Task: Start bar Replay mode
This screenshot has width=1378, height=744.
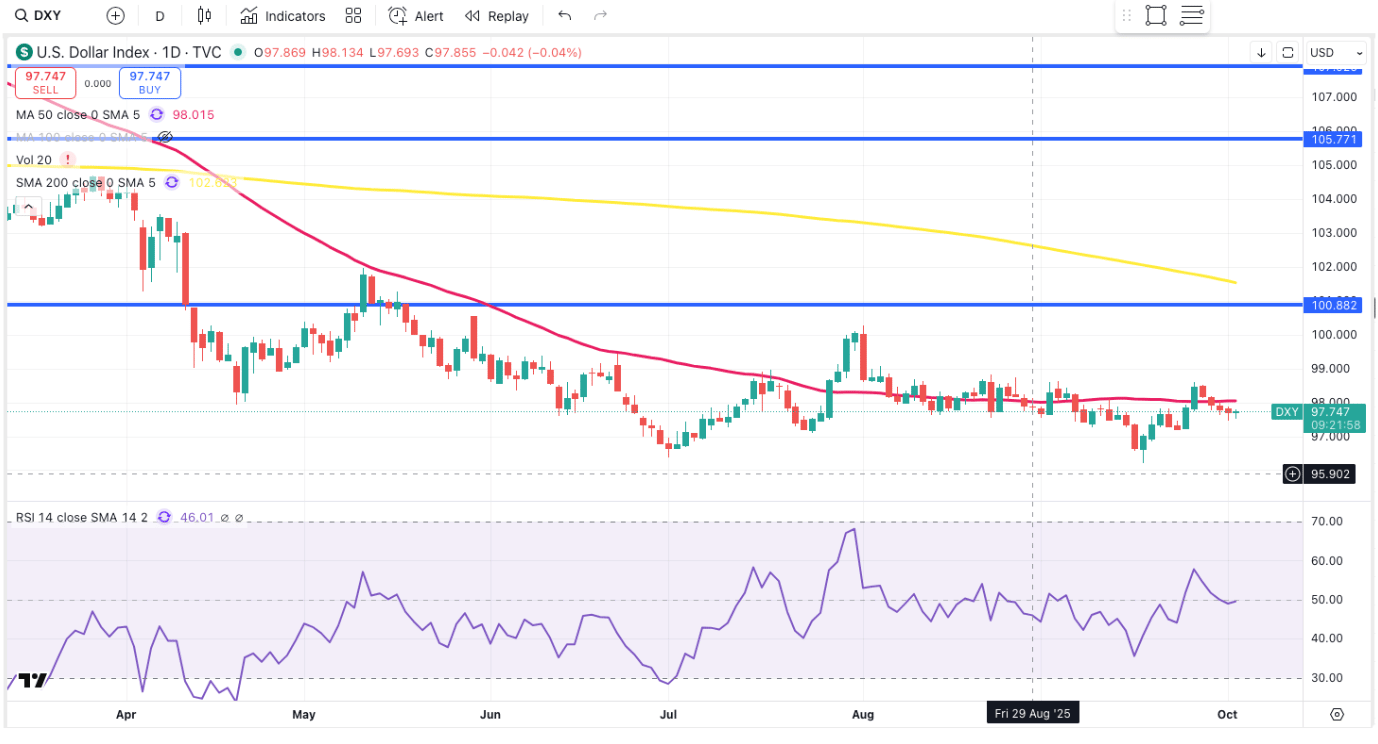Action: (497, 16)
